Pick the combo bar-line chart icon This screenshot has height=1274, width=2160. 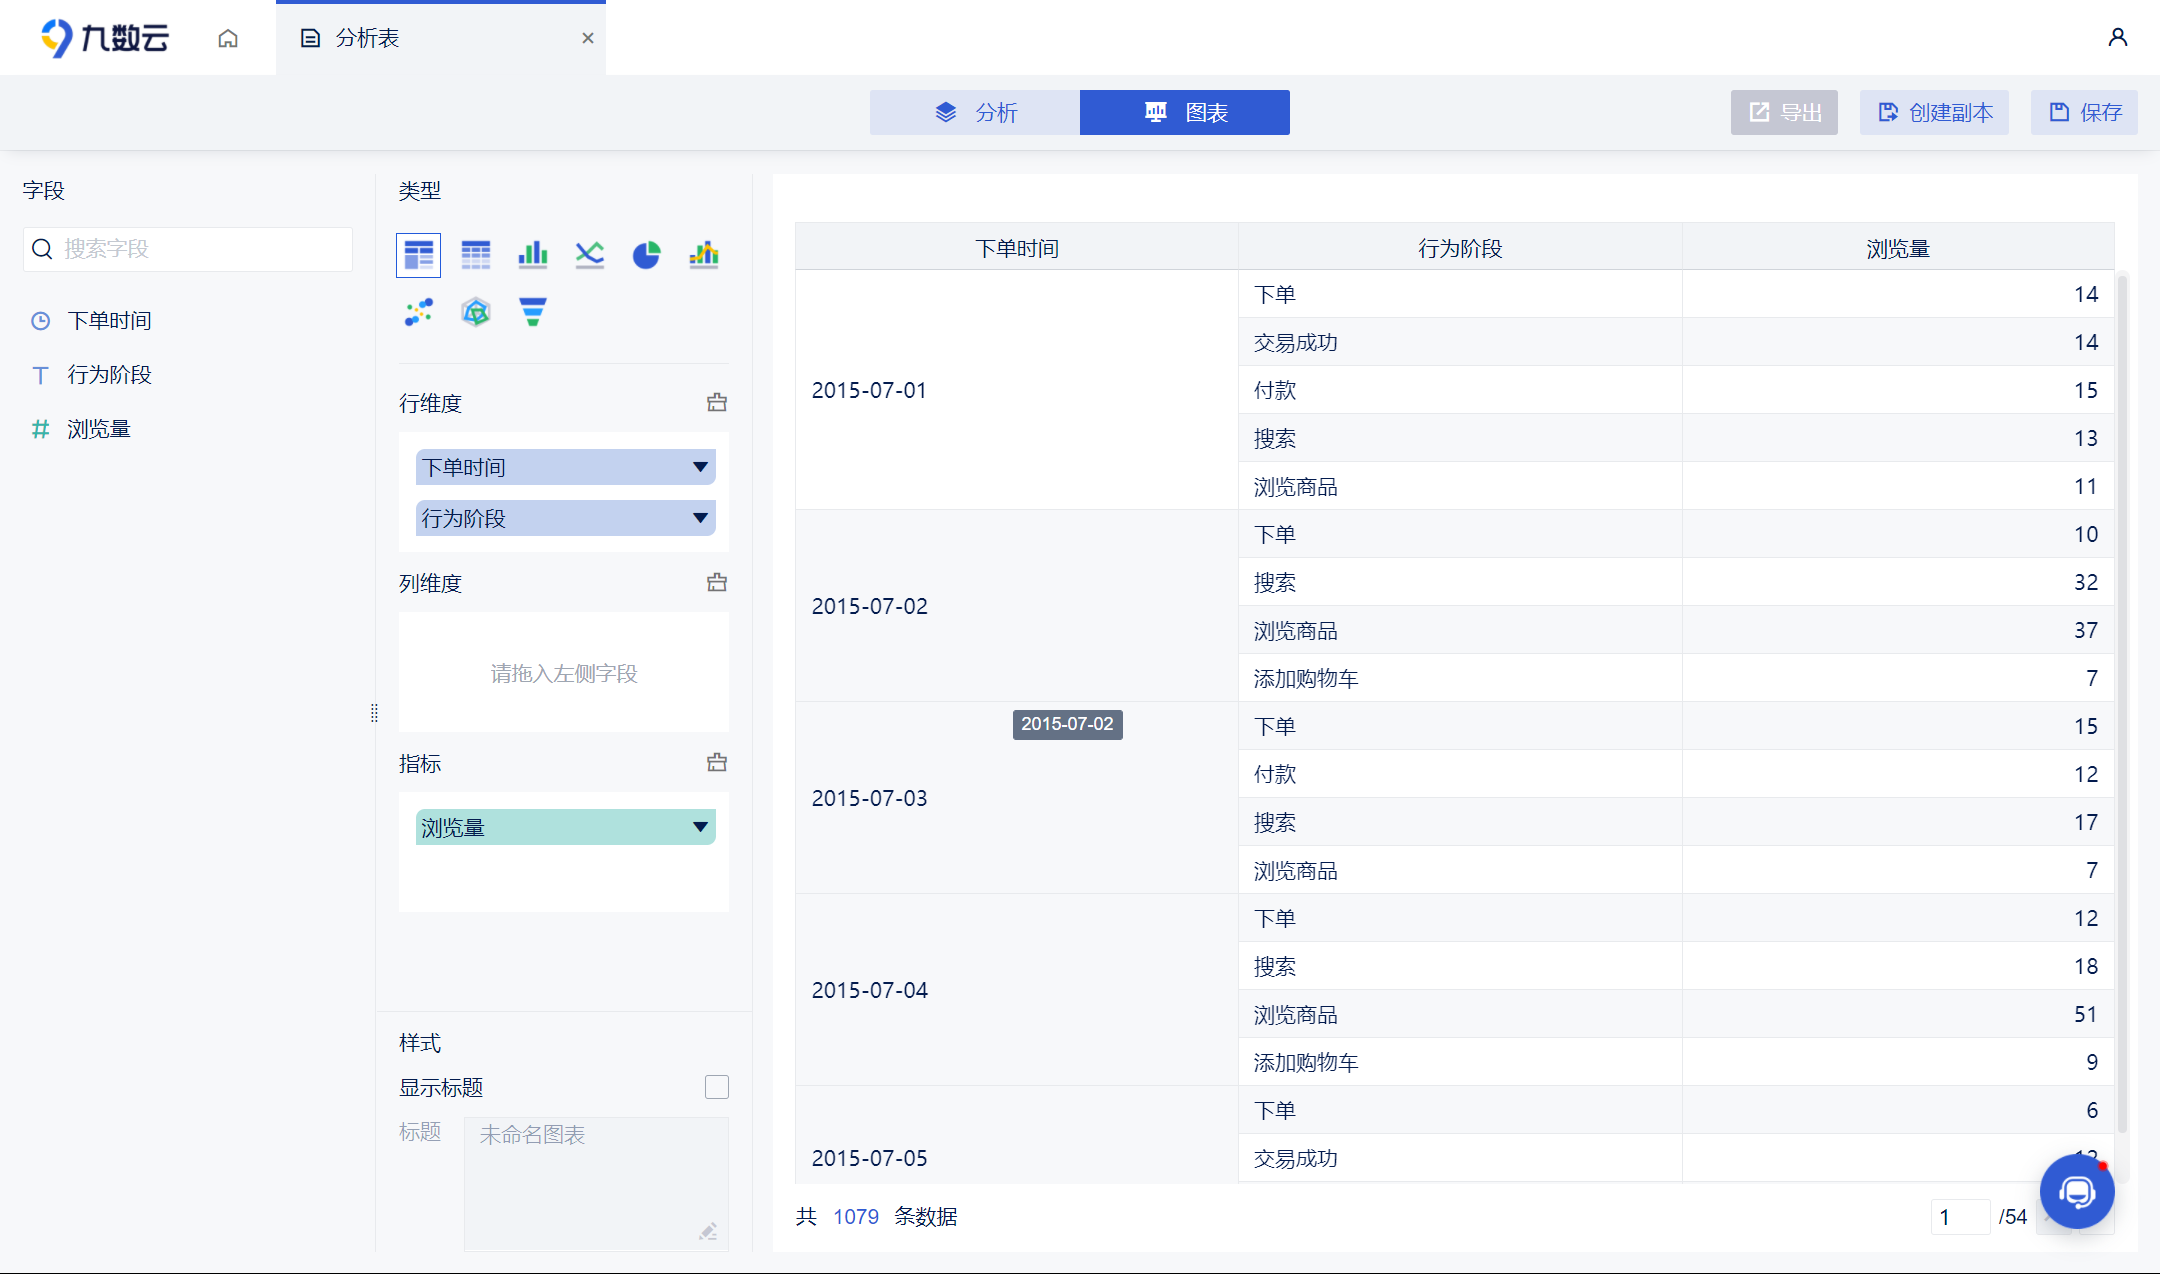point(704,255)
